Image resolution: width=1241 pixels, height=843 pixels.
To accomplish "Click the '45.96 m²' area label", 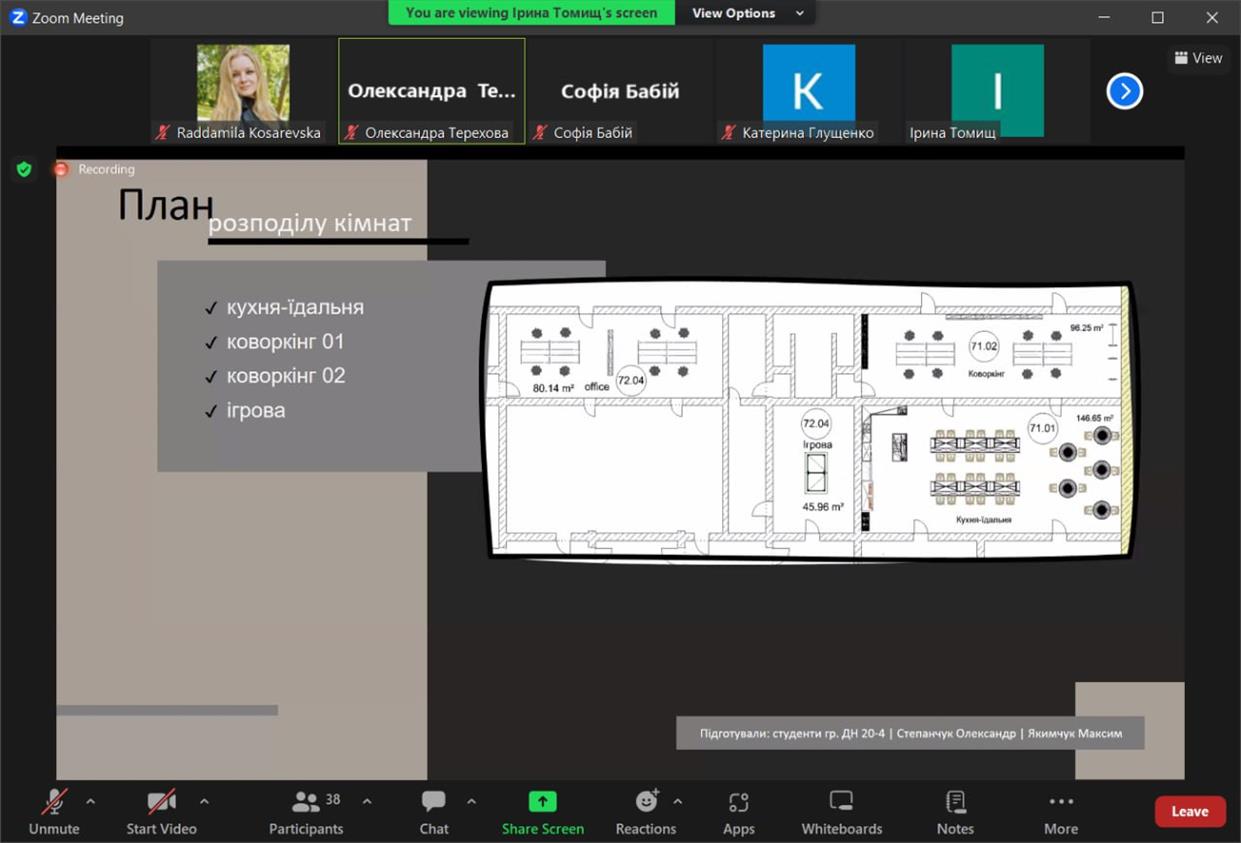I will pos(823,507).
